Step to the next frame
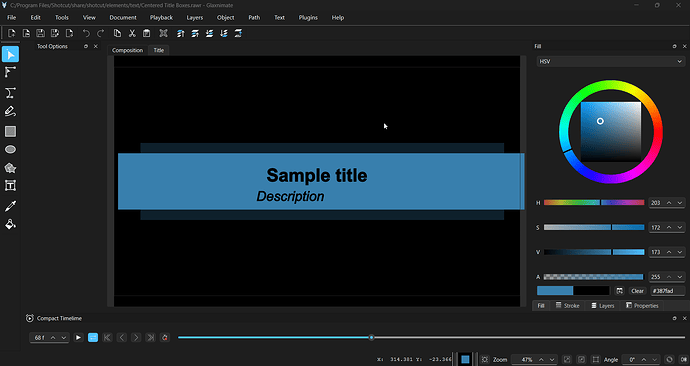Viewport: 690px width, 366px height. (x=136, y=337)
